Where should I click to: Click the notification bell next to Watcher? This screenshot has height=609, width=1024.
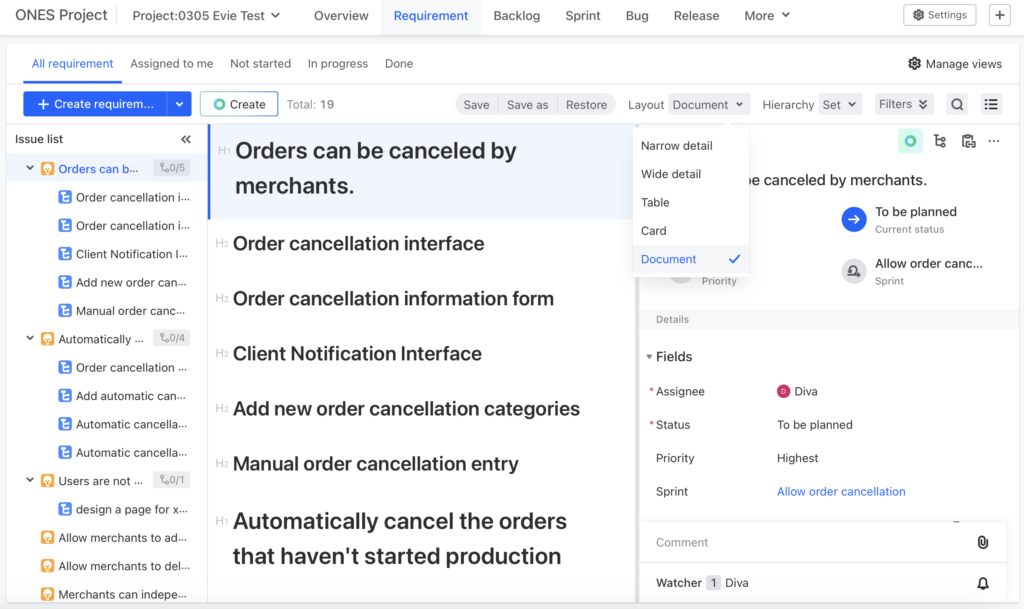click(983, 583)
